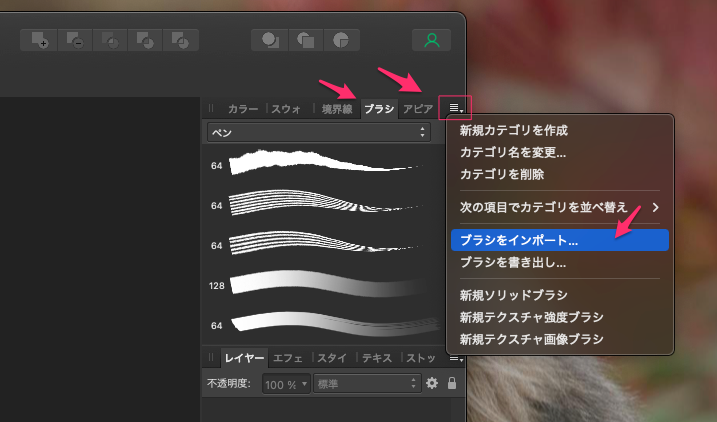
Task: Switch to the カラー tab
Action: coord(243,108)
